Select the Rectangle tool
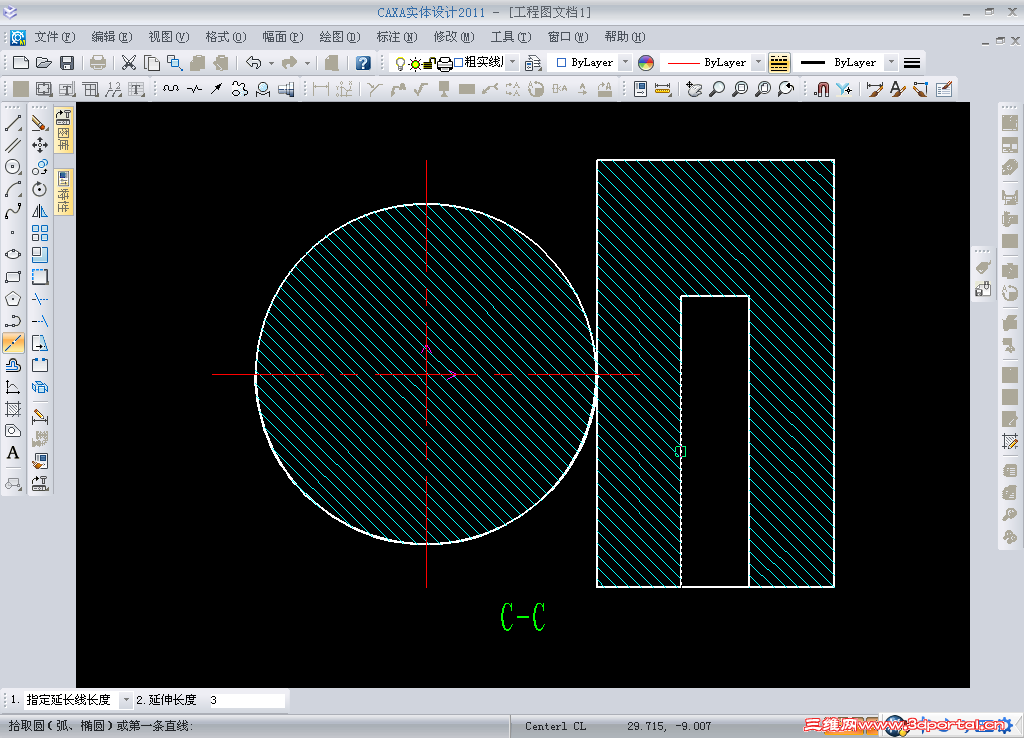The height and width of the screenshot is (738, 1024). 13,277
